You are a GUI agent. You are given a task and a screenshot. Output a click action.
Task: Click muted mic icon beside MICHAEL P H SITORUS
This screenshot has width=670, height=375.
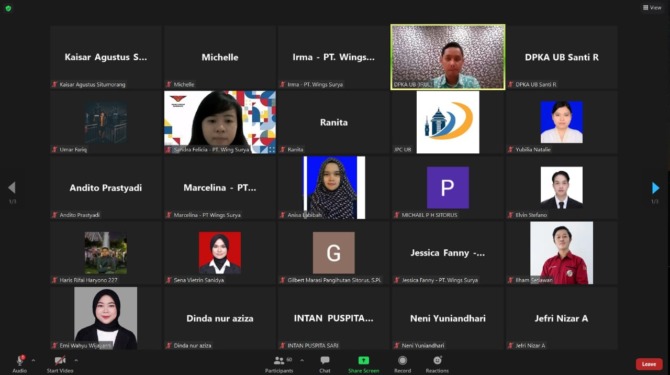click(397, 215)
